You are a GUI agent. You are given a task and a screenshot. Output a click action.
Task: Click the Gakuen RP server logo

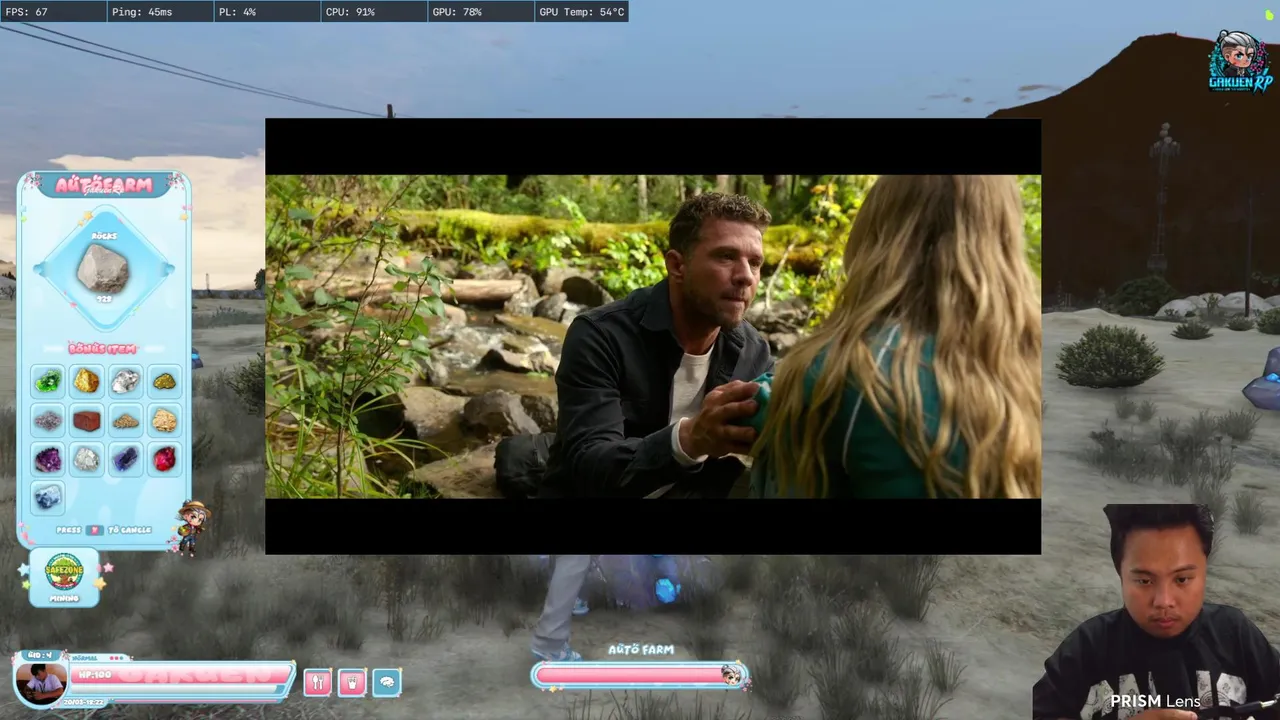tap(1240, 61)
